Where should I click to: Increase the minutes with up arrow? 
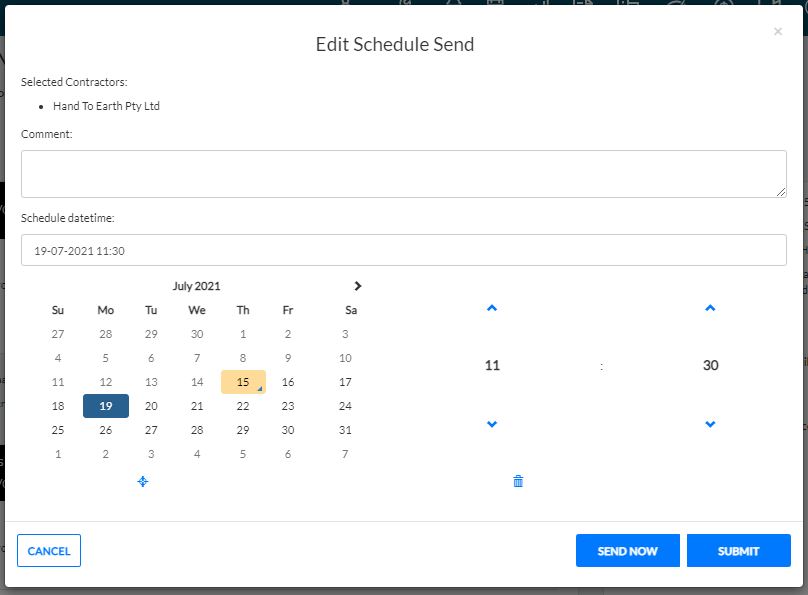[710, 308]
